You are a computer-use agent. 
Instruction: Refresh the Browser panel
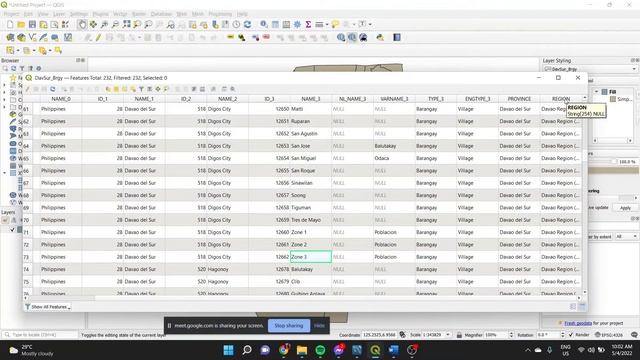coord(13,69)
